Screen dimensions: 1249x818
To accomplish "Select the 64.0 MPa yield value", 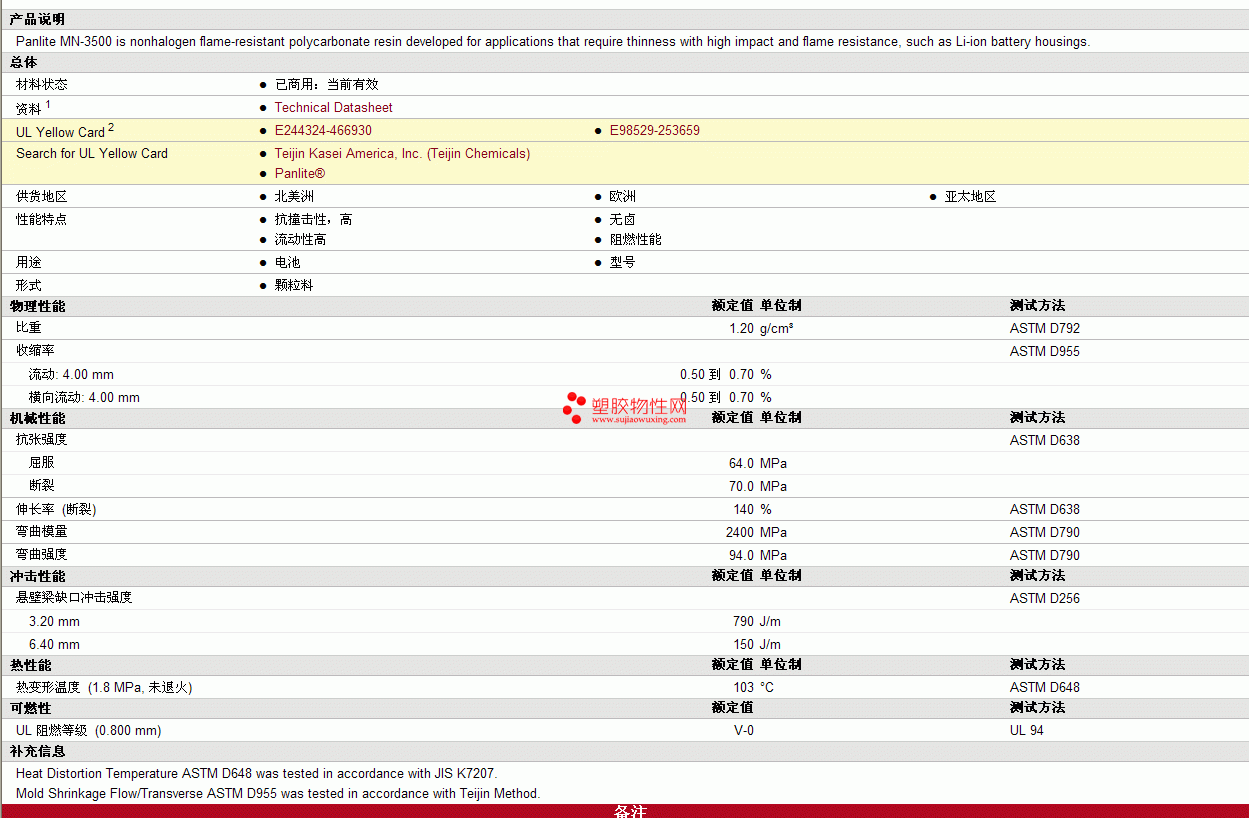I will (x=758, y=463).
